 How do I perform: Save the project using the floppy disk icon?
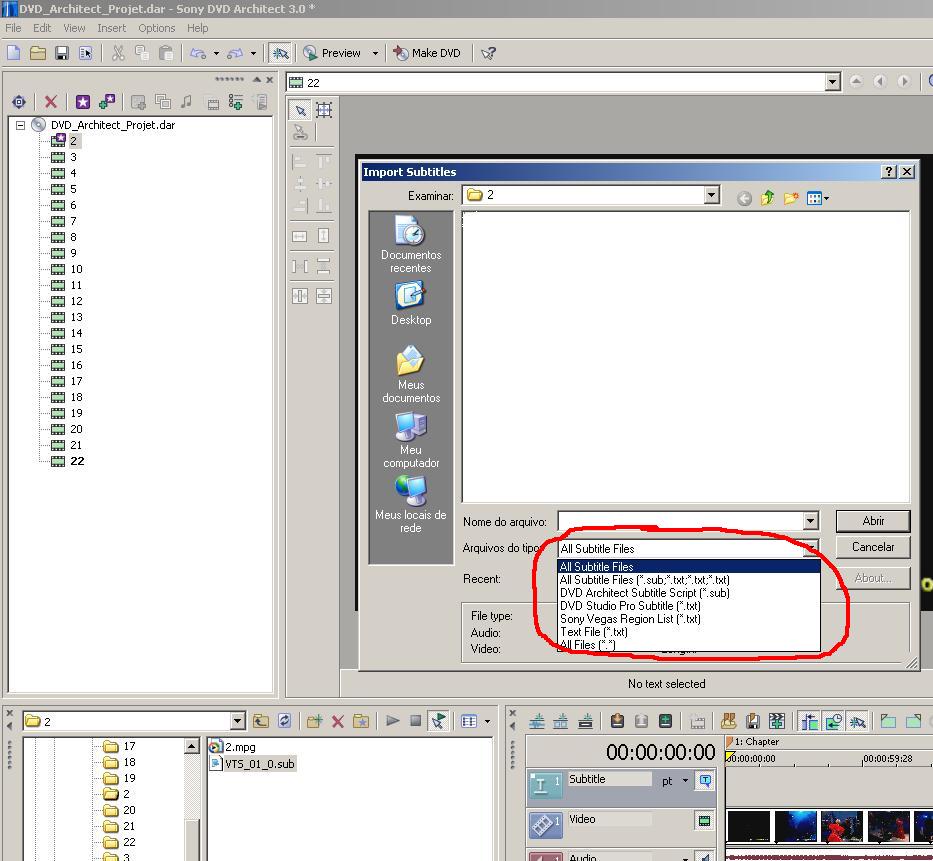(x=62, y=53)
